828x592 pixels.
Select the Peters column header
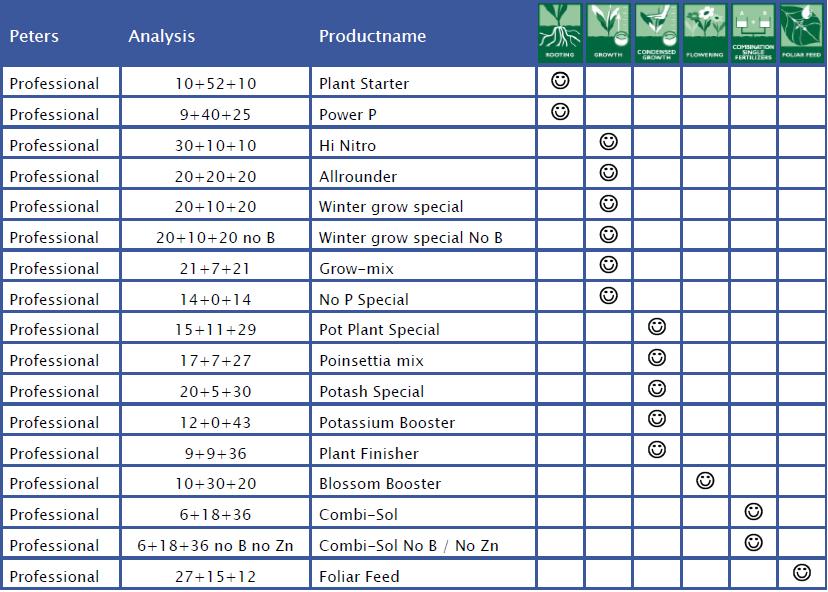[x=34, y=36]
